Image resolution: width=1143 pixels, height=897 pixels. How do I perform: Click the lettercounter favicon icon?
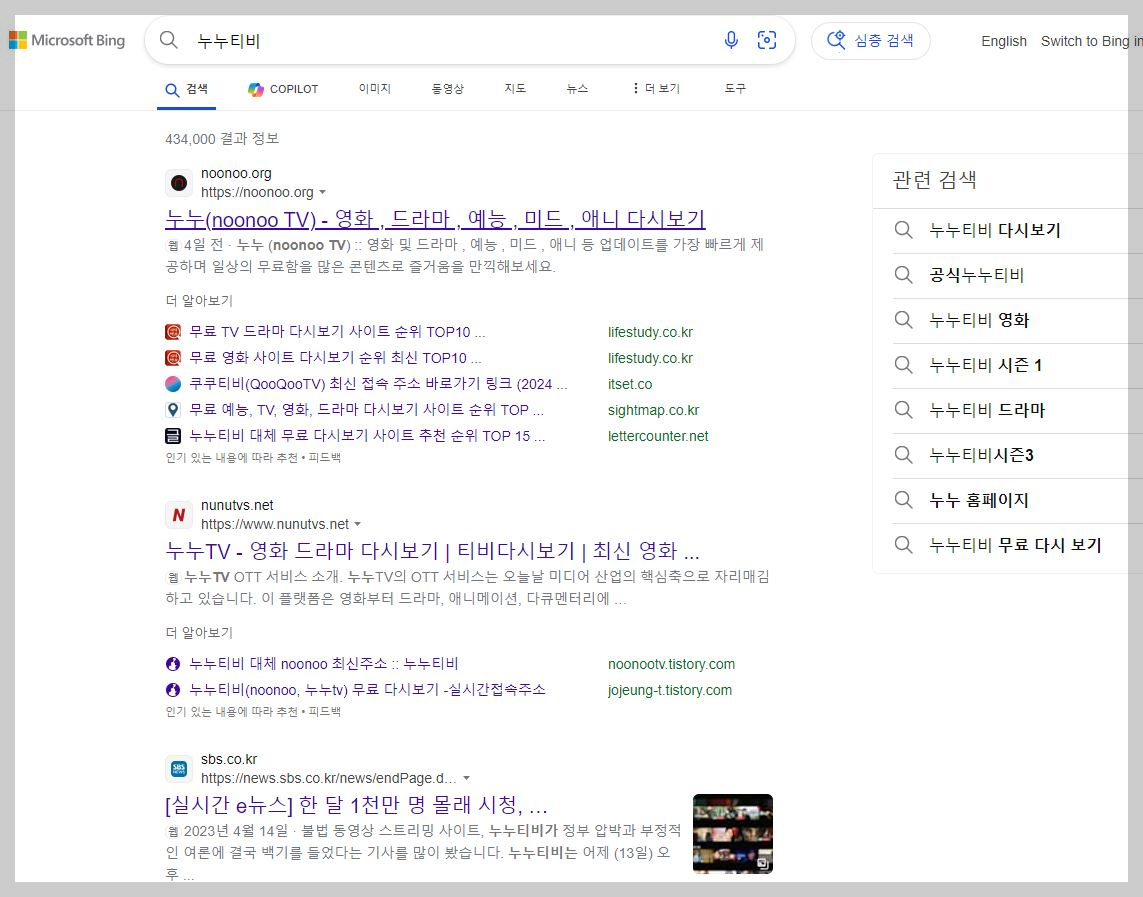pyautogui.click(x=173, y=436)
